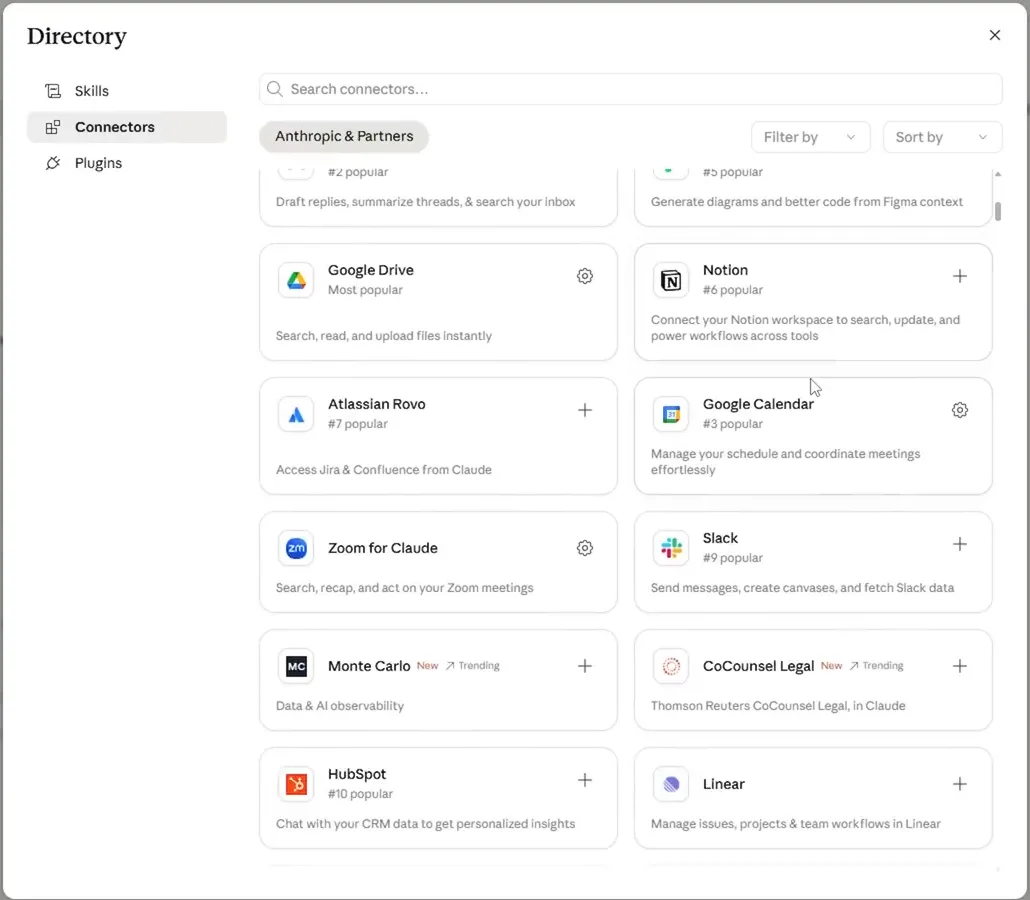Click 'Data & AI observability' description
Image resolution: width=1030 pixels, height=900 pixels.
pyautogui.click(x=340, y=706)
